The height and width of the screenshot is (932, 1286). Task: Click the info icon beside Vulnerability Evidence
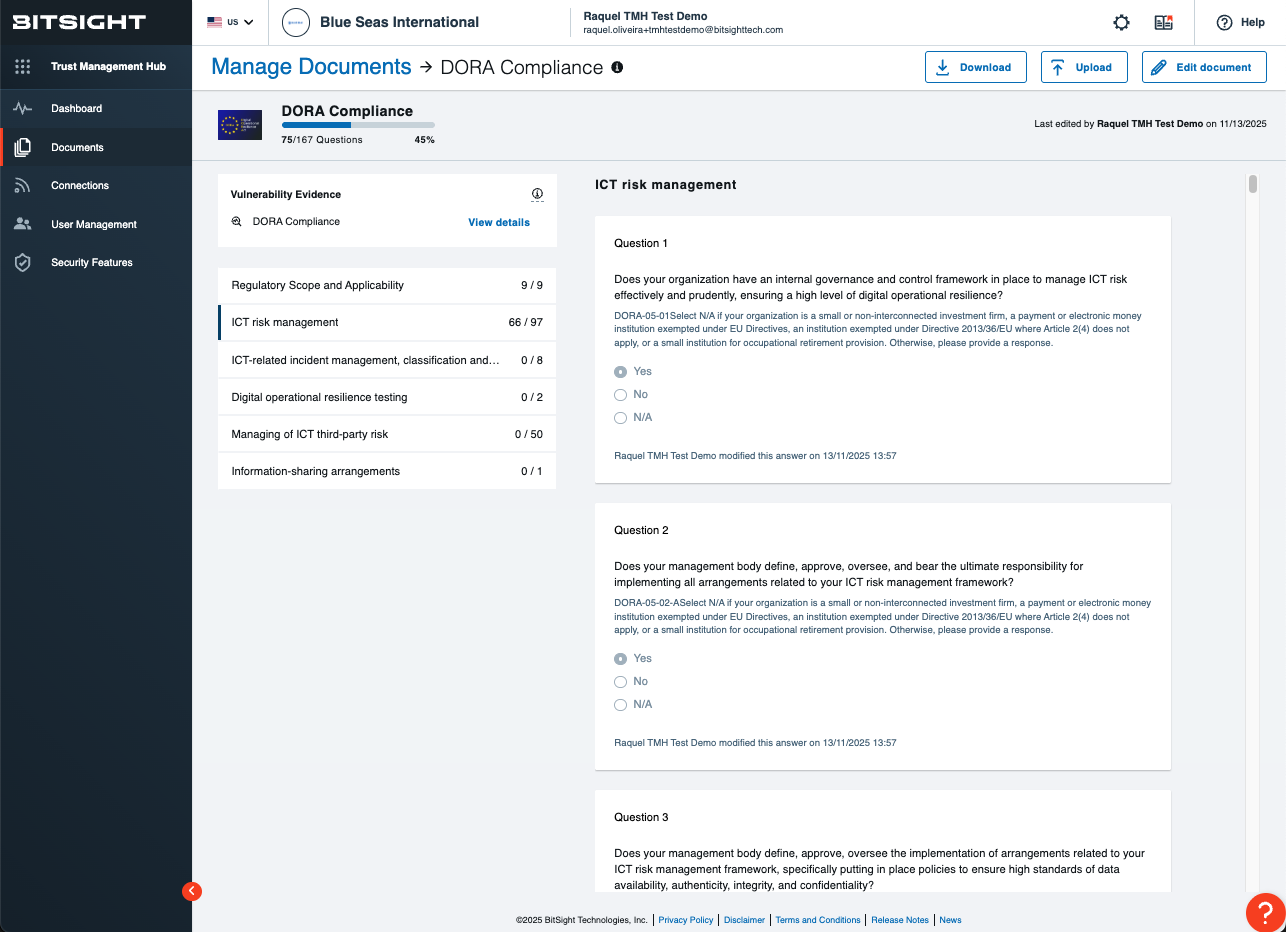538,194
